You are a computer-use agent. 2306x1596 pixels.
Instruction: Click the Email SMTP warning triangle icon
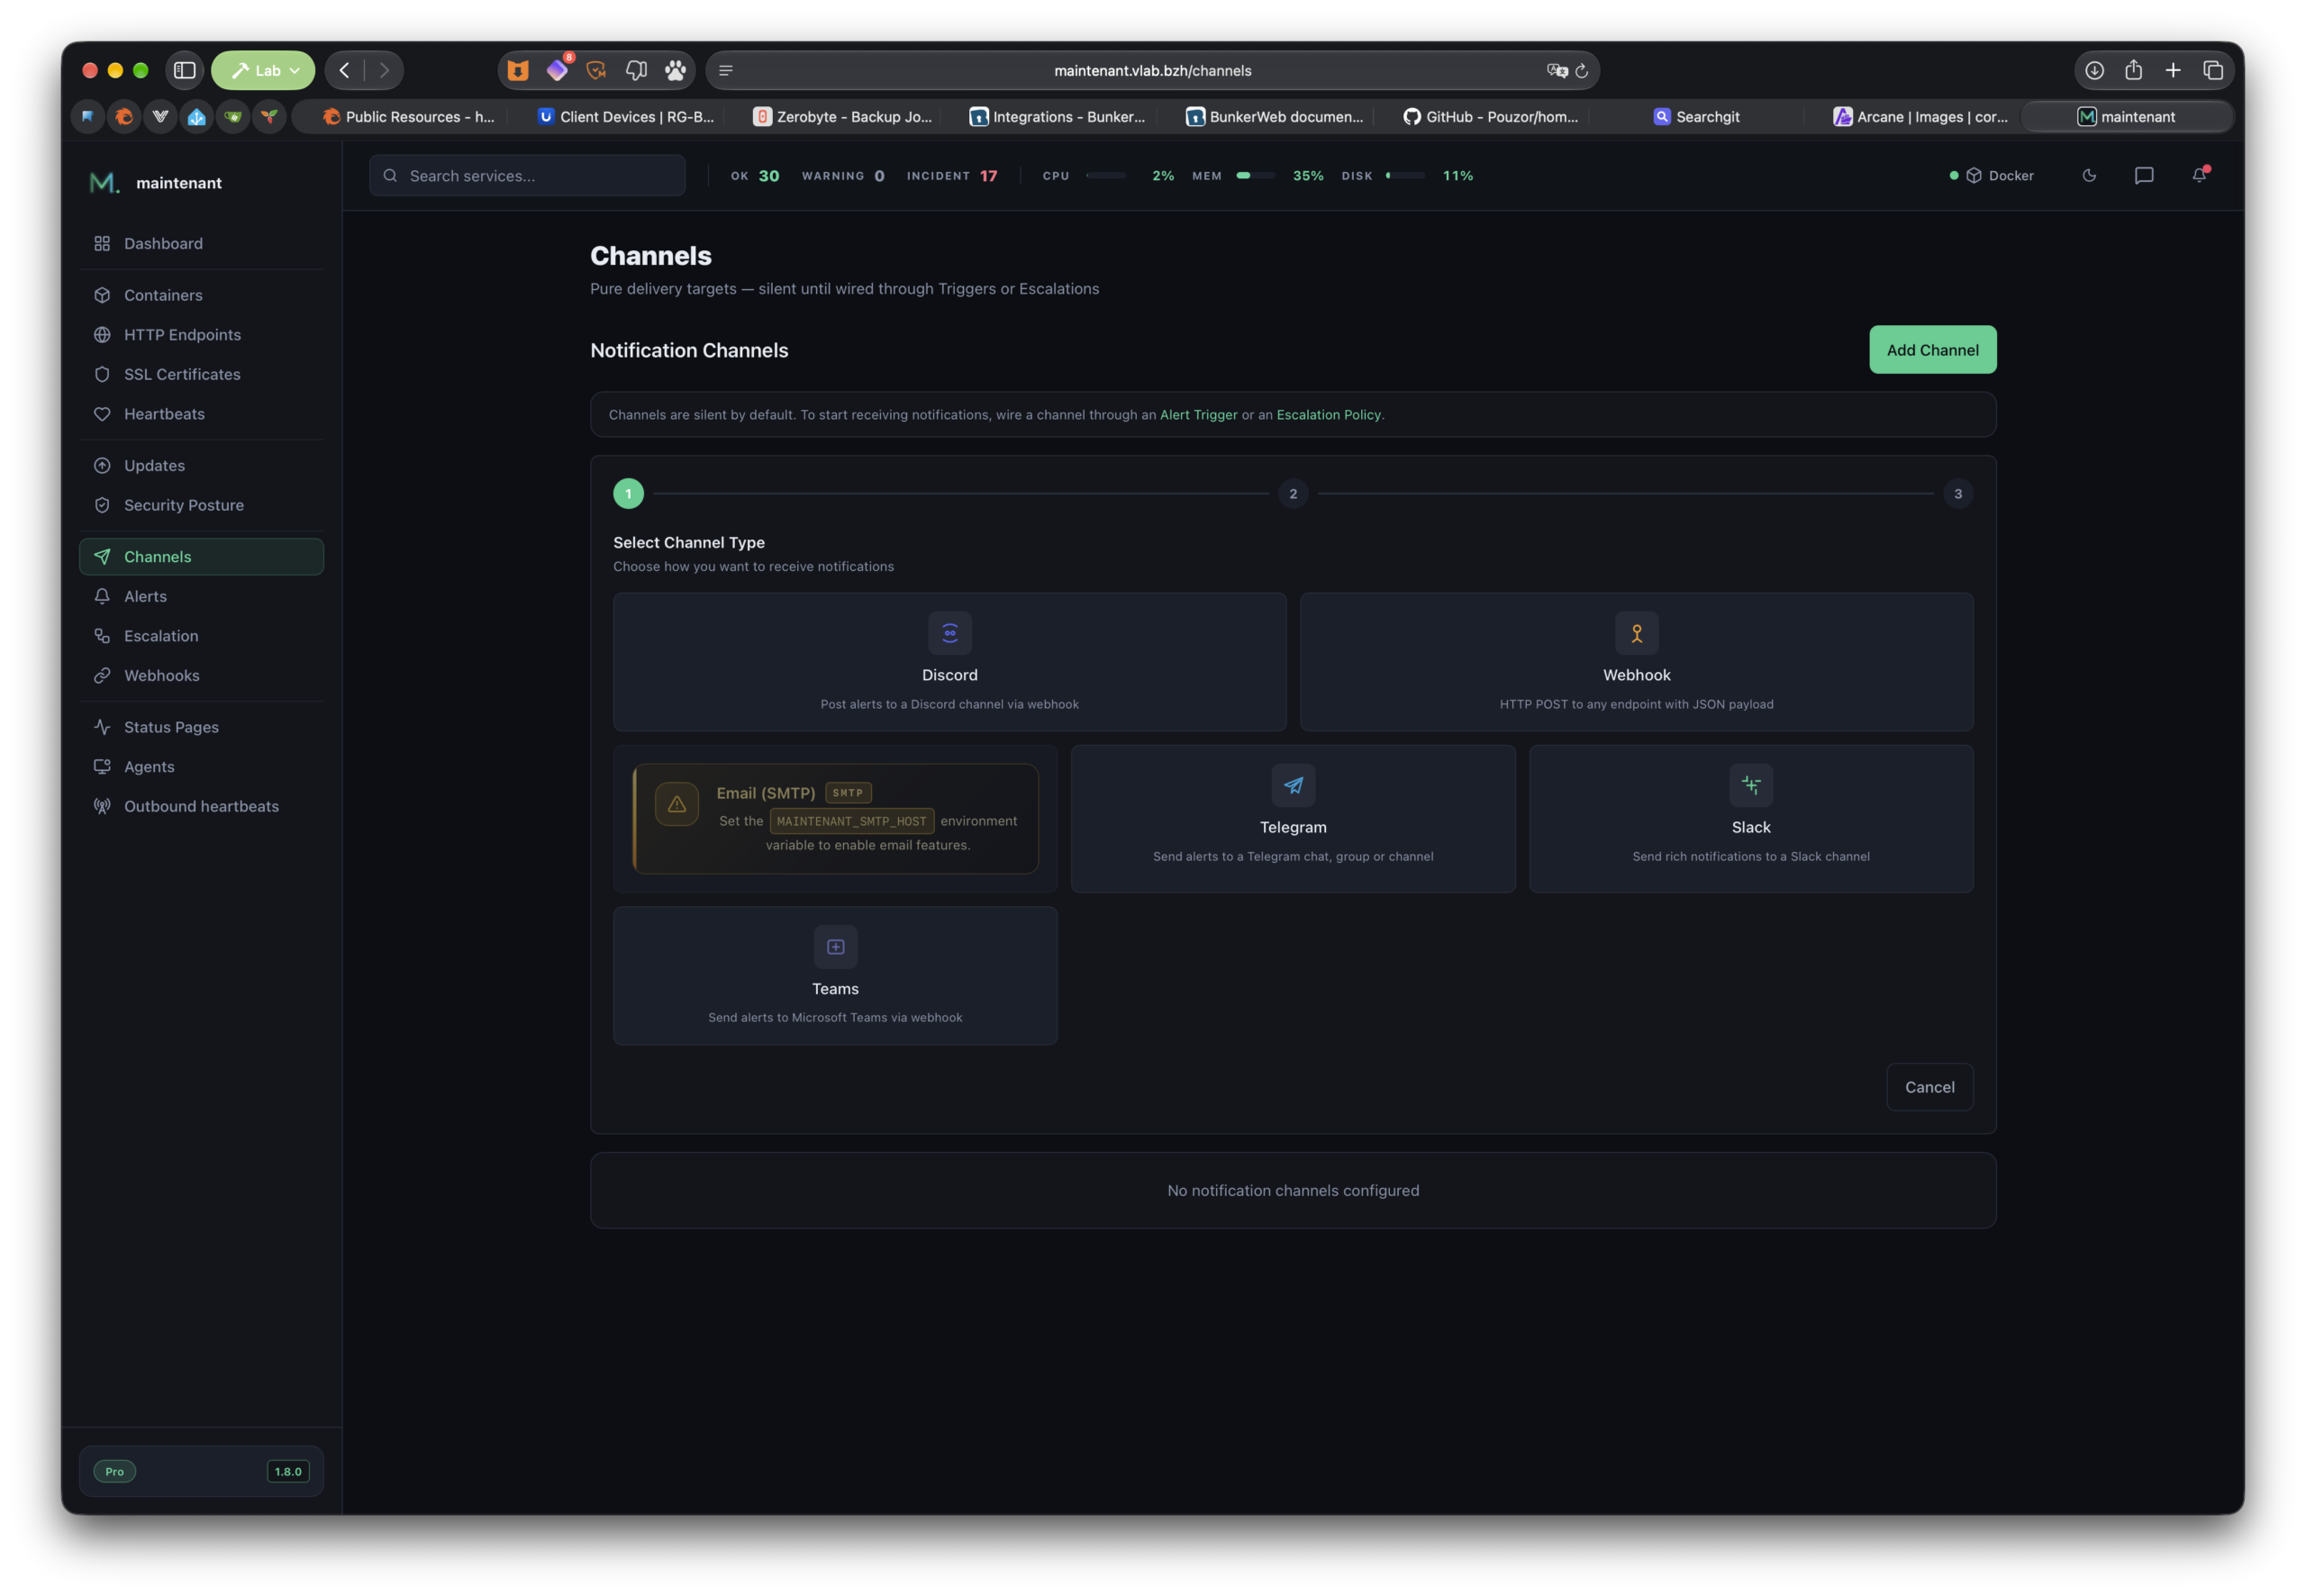click(677, 803)
